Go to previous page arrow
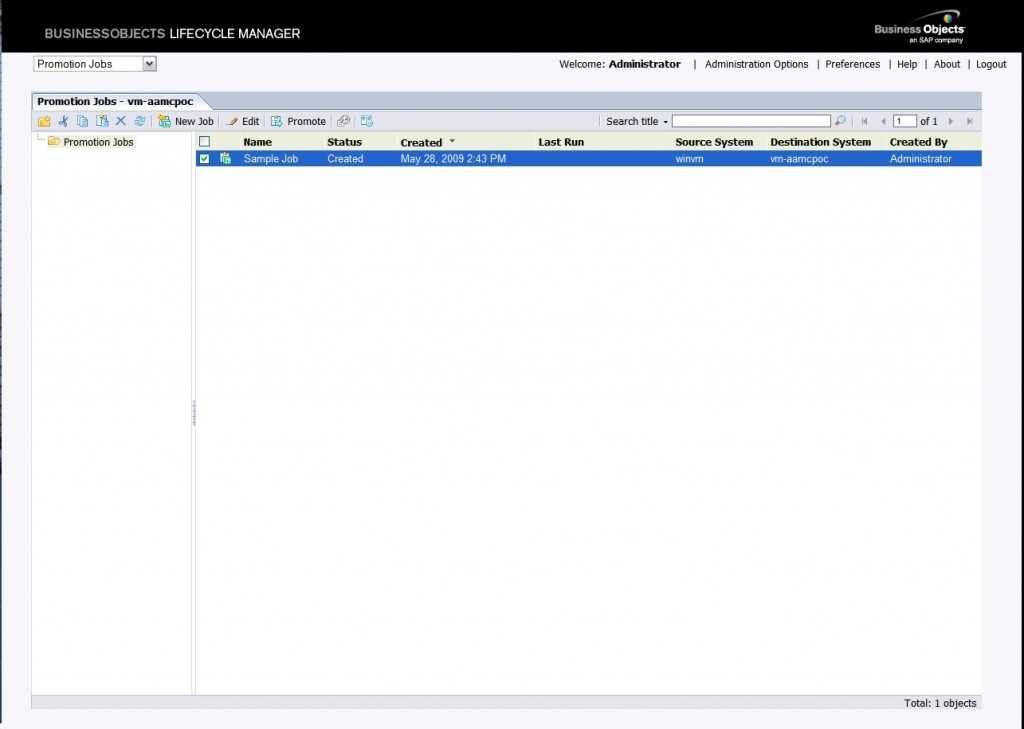The image size is (1024, 729). [884, 122]
